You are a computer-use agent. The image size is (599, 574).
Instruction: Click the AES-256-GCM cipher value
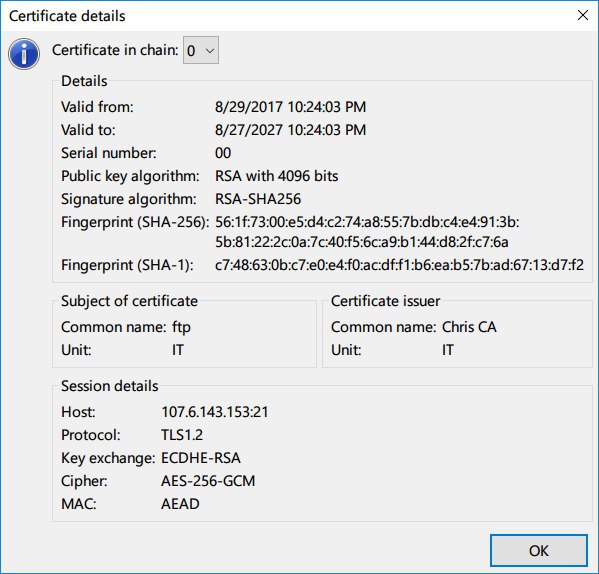click(x=208, y=481)
